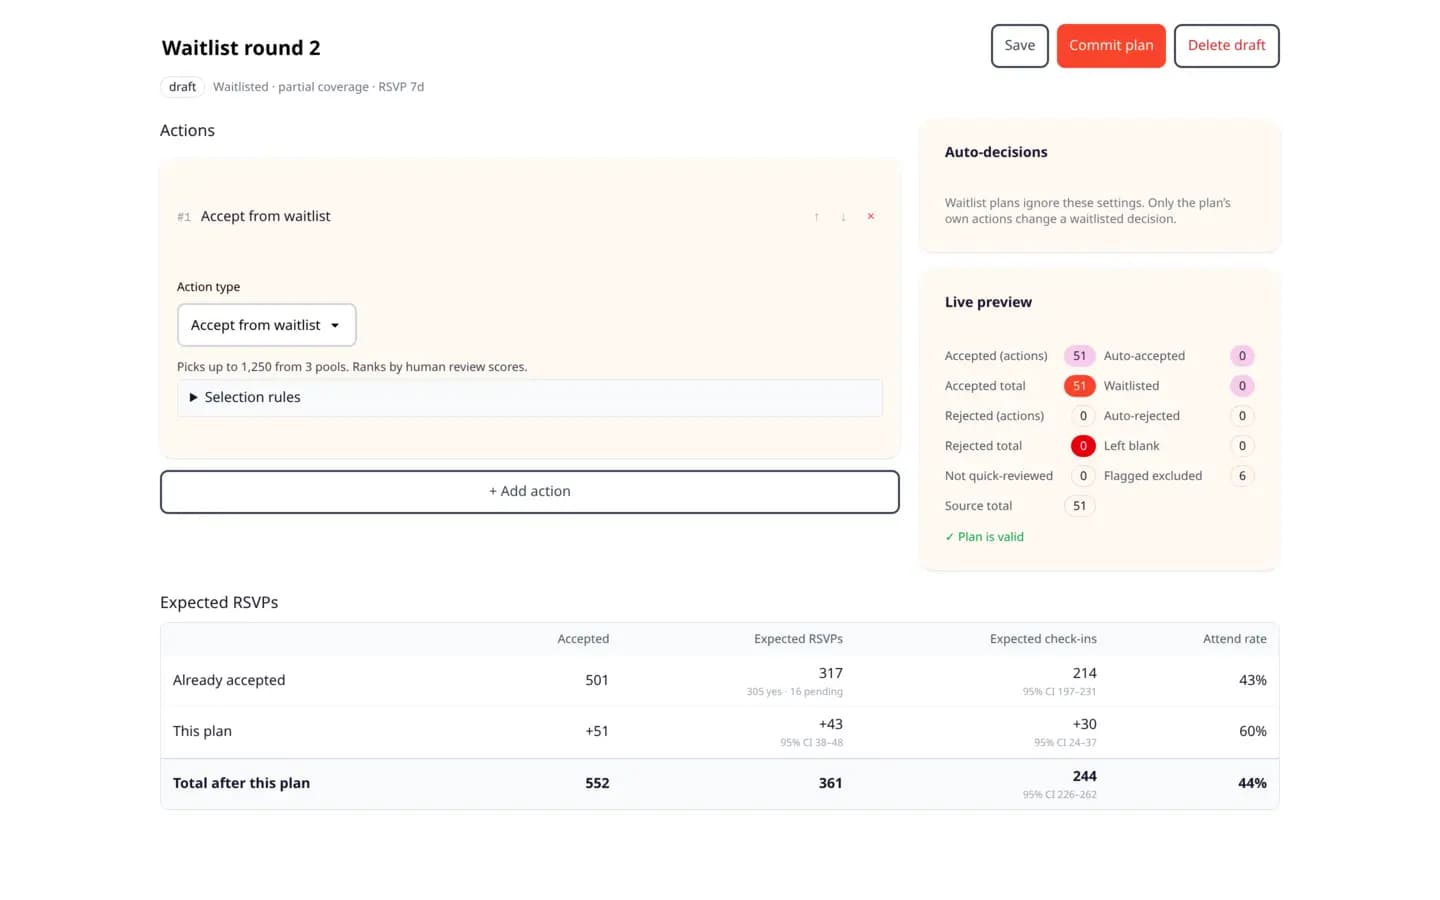Click the draft status badge
This screenshot has height=900, width=1440.
click(x=182, y=87)
